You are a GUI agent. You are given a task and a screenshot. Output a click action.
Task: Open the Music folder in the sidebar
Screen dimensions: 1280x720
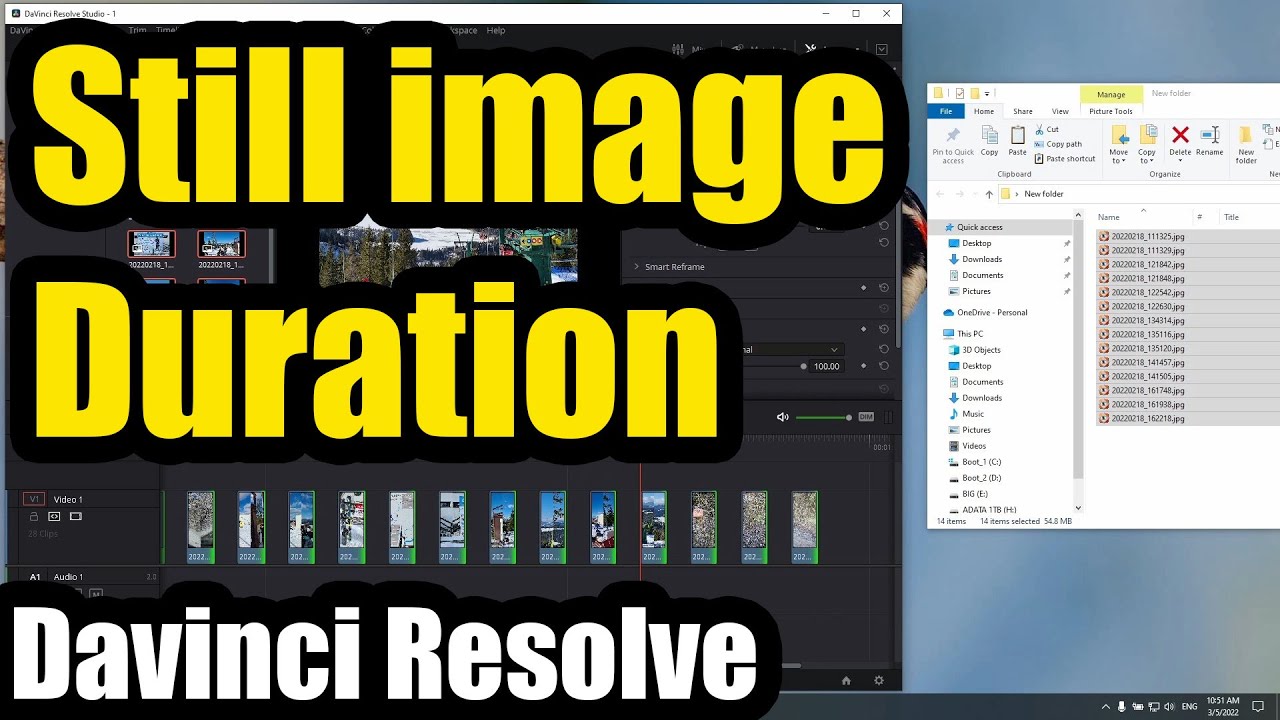(966, 414)
